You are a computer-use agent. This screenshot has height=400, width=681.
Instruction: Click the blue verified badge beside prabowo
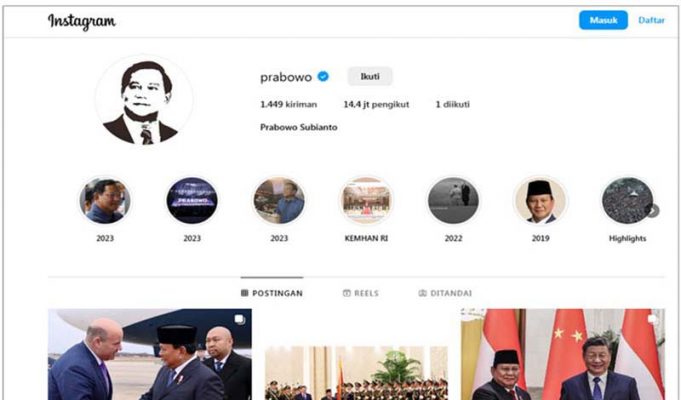(x=323, y=76)
